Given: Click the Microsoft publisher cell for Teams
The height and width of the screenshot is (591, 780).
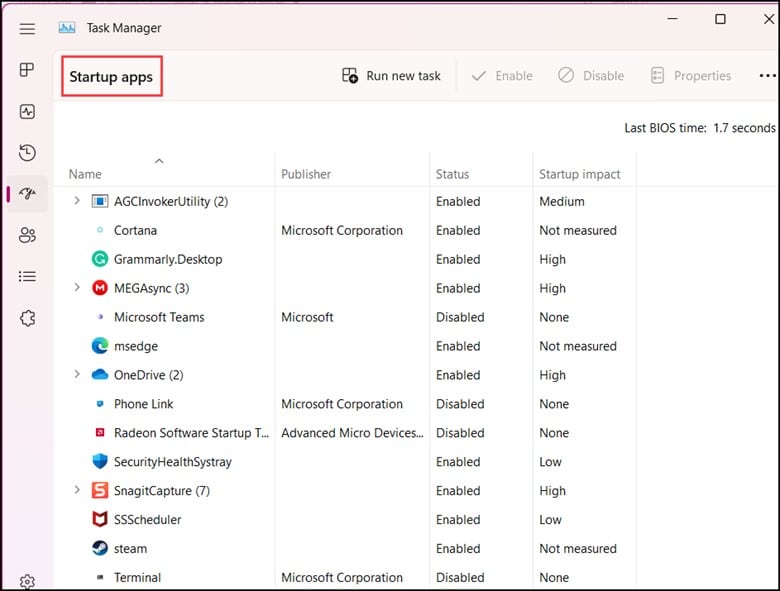Looking at the screenshot, I should (x=307, y=317).
